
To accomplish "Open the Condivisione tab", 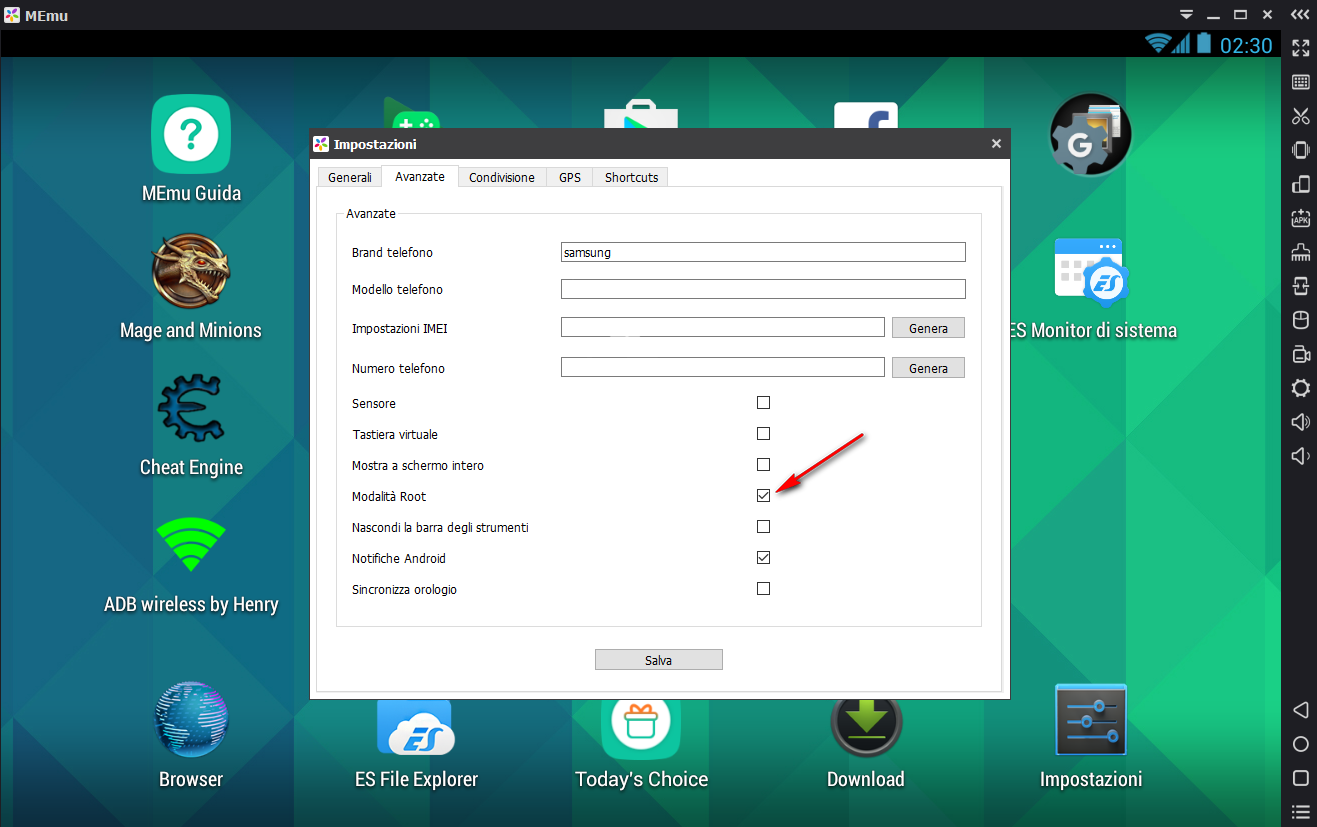I will click(502, 177).
